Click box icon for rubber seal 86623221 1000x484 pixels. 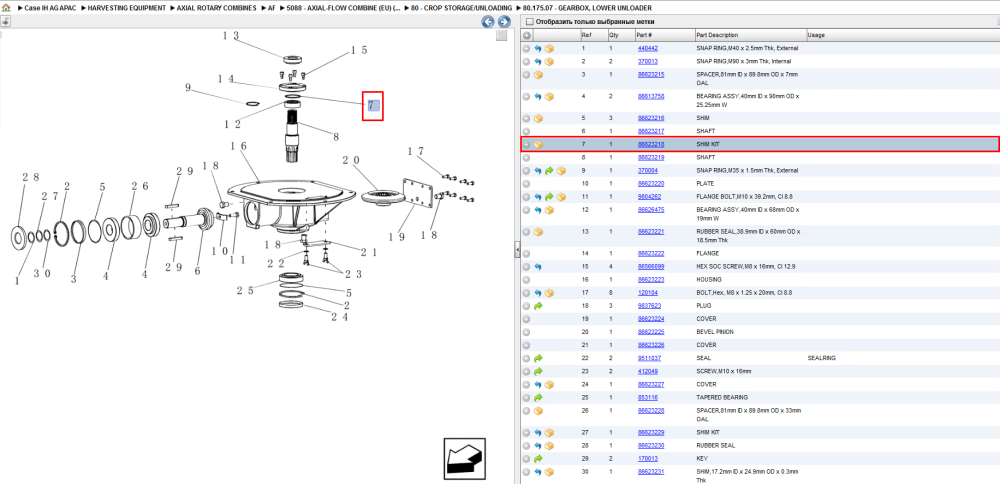coord(538,231)
